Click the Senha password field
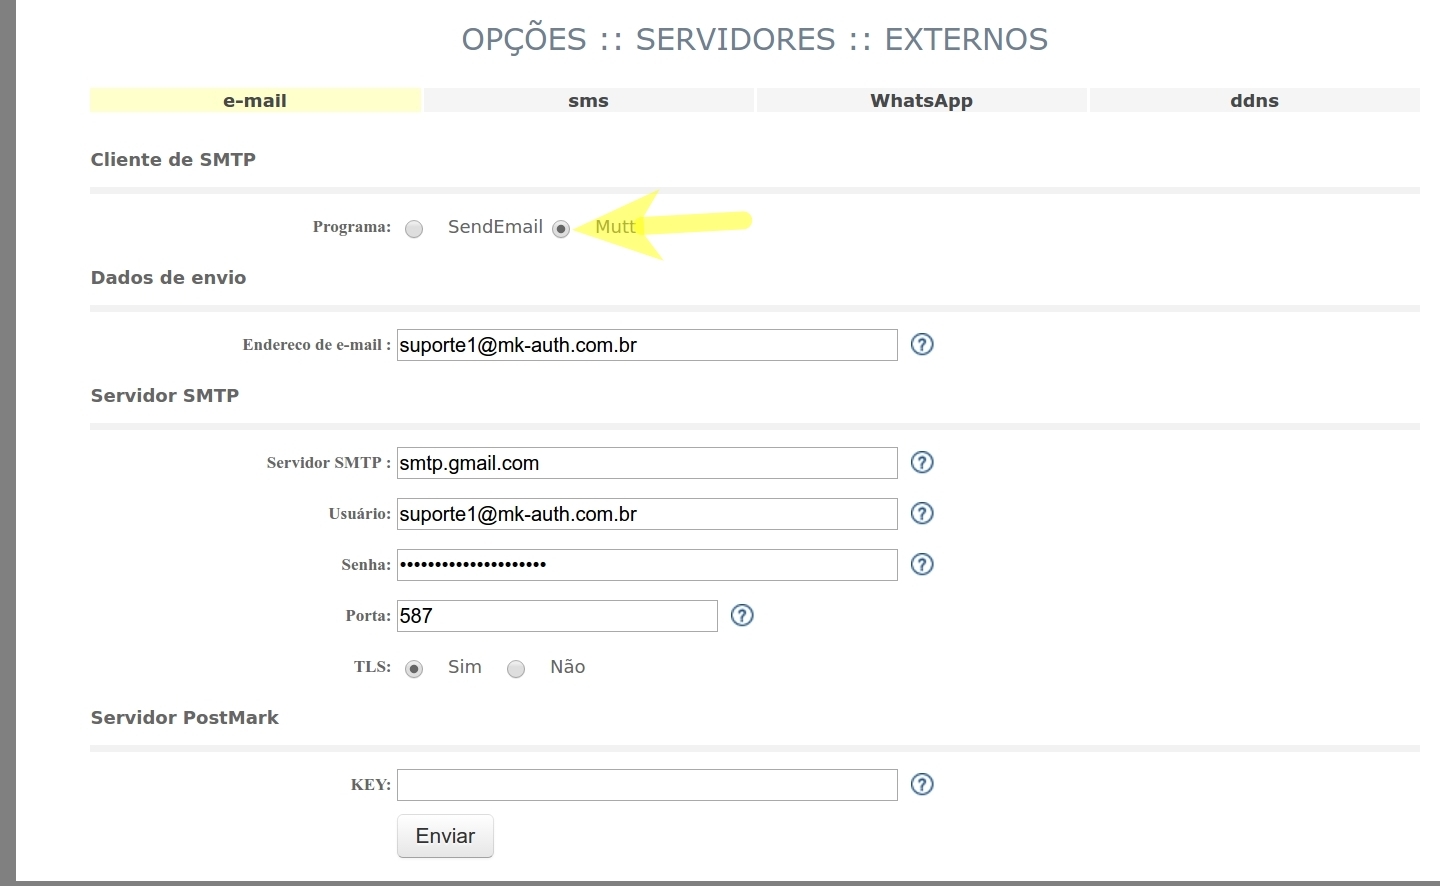This screenshot has height=886, width=1440. (x=646, y=565)
